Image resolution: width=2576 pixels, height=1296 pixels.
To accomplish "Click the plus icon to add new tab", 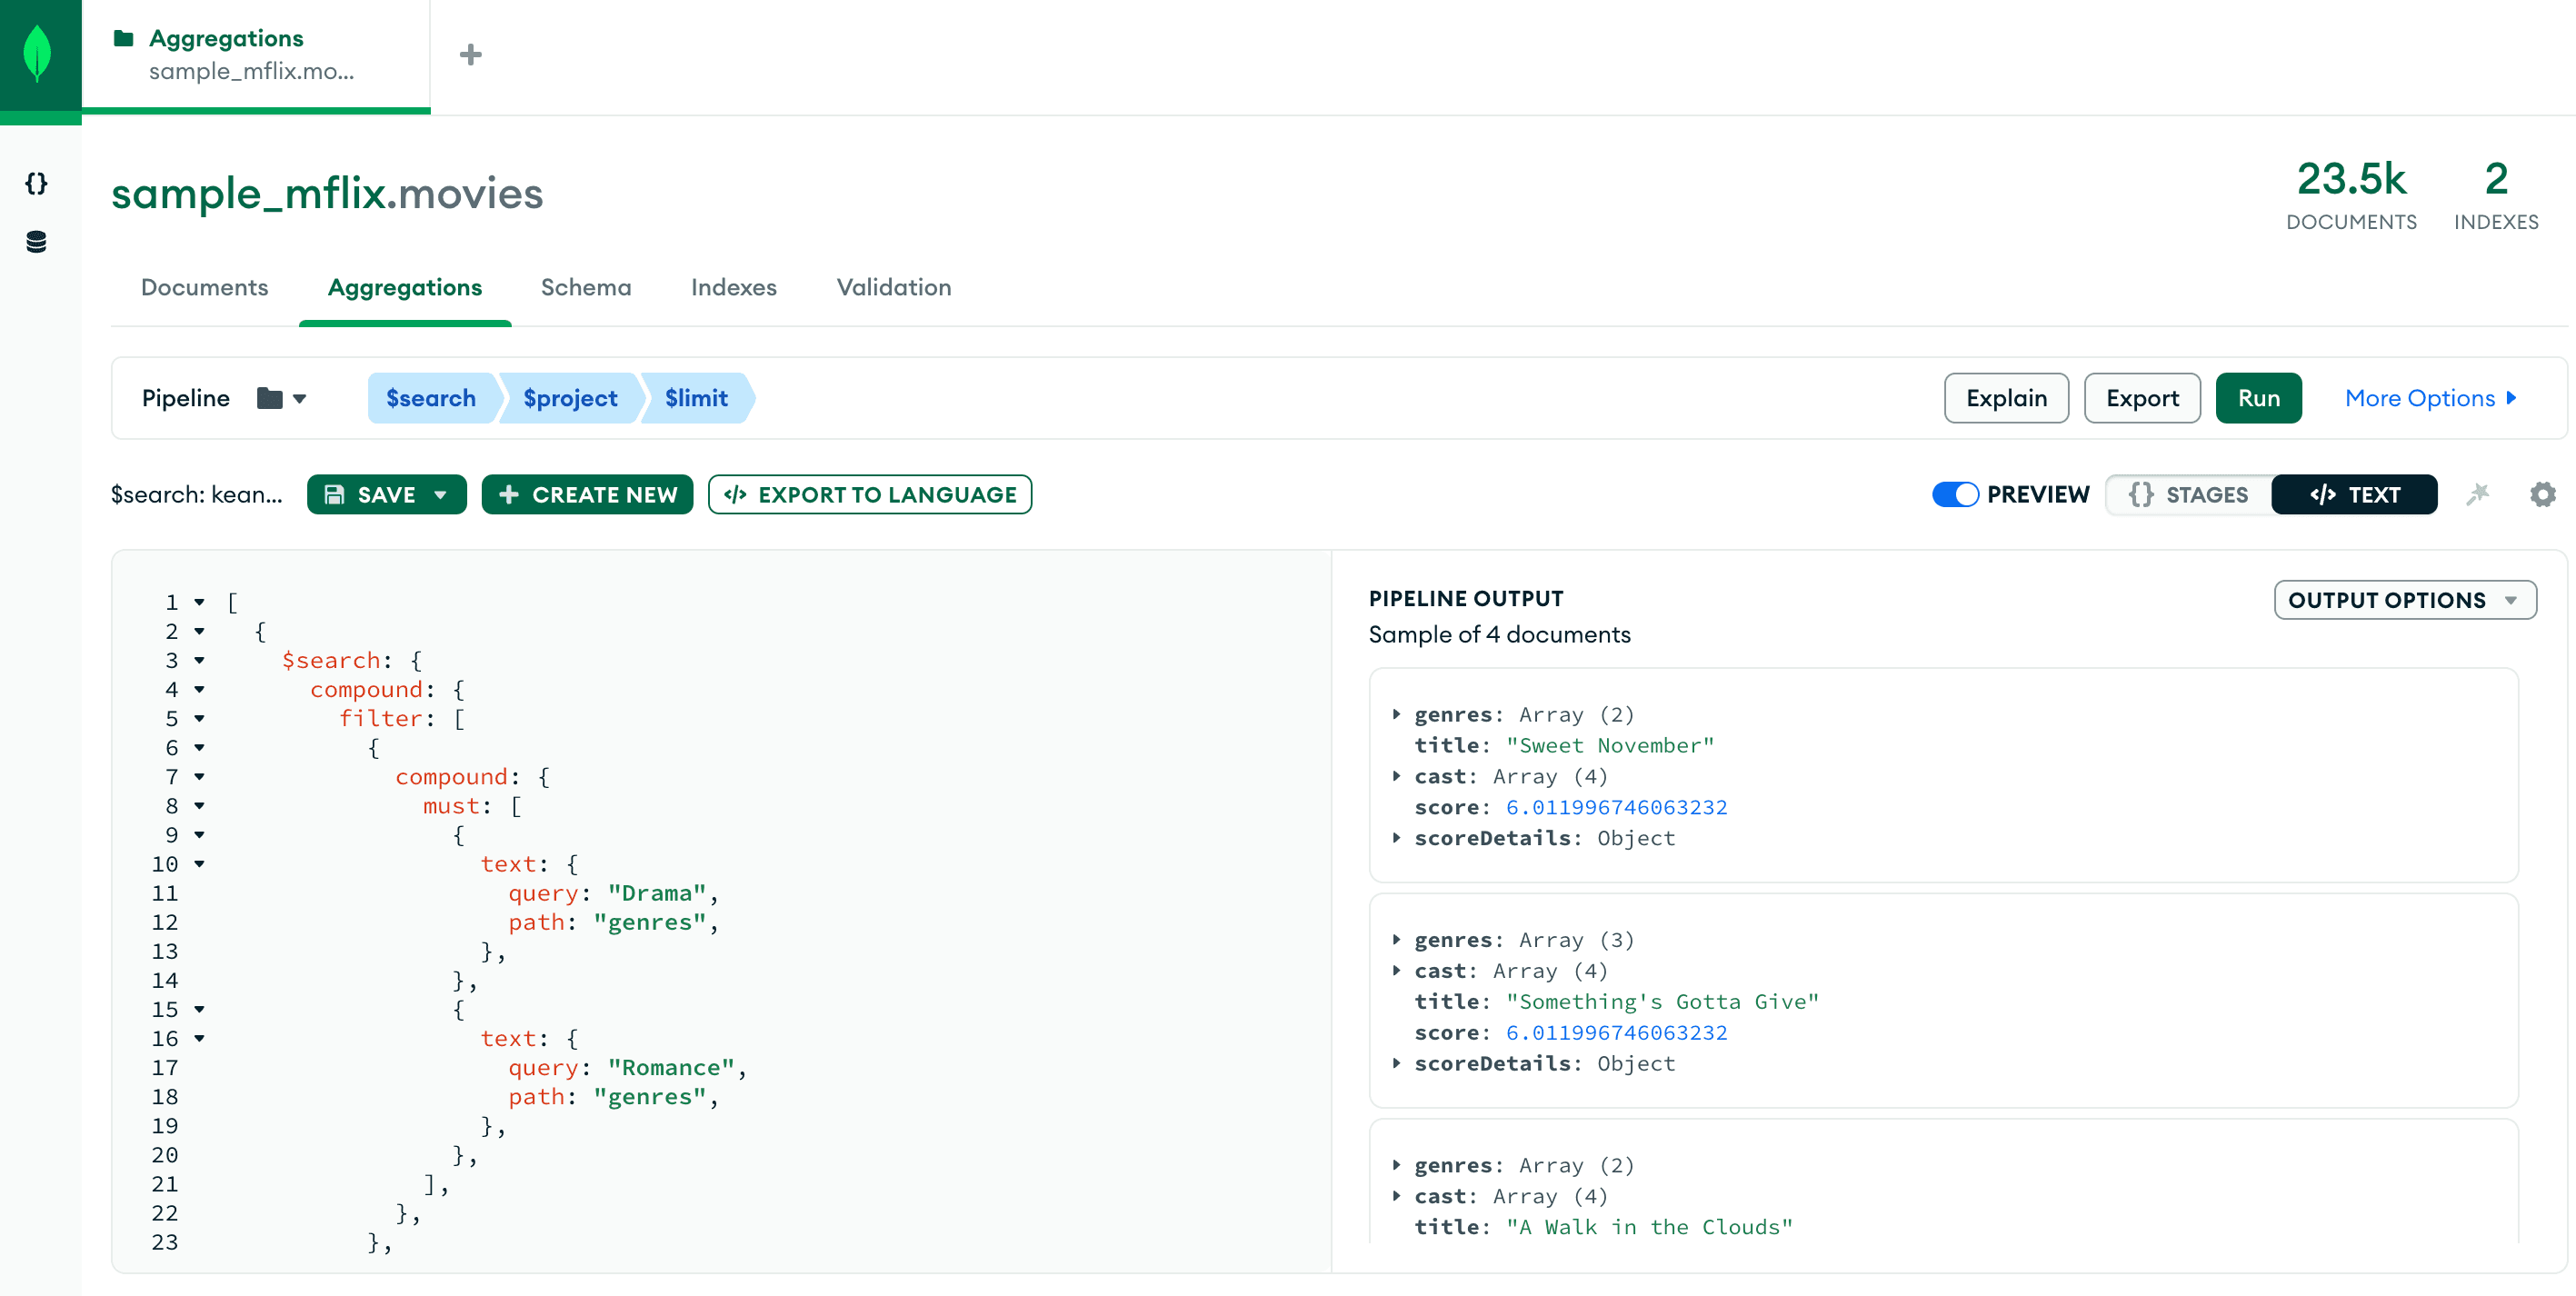I will point(470,54).
